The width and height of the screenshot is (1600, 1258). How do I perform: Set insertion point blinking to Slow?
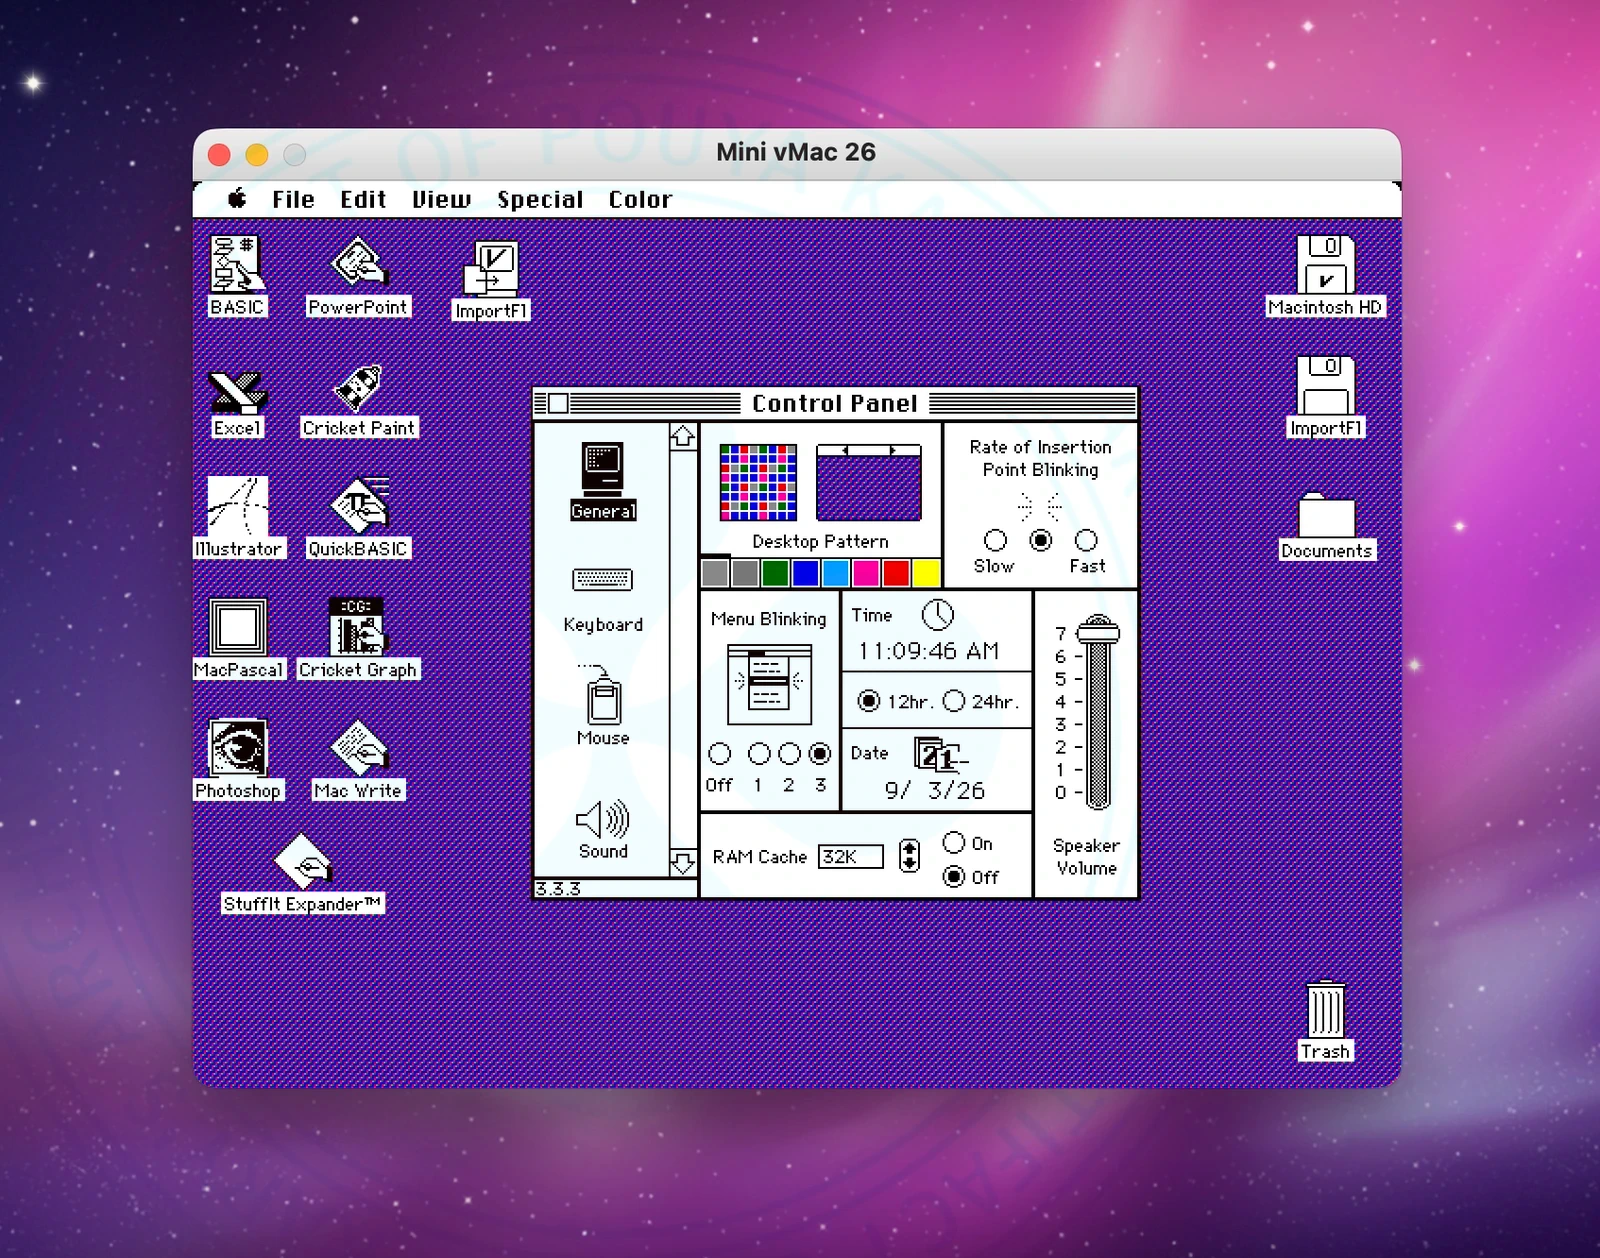[995, 540]
